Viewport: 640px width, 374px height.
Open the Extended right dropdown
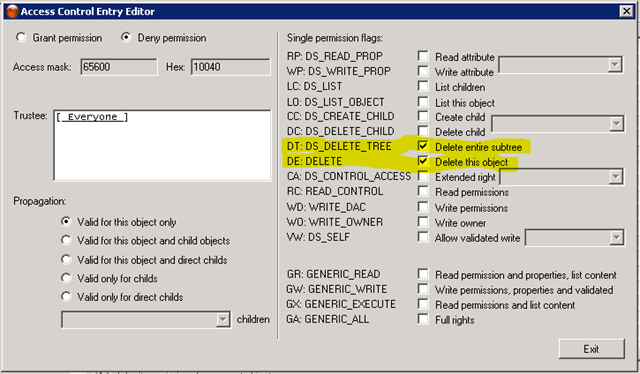[x=616, y=177]
